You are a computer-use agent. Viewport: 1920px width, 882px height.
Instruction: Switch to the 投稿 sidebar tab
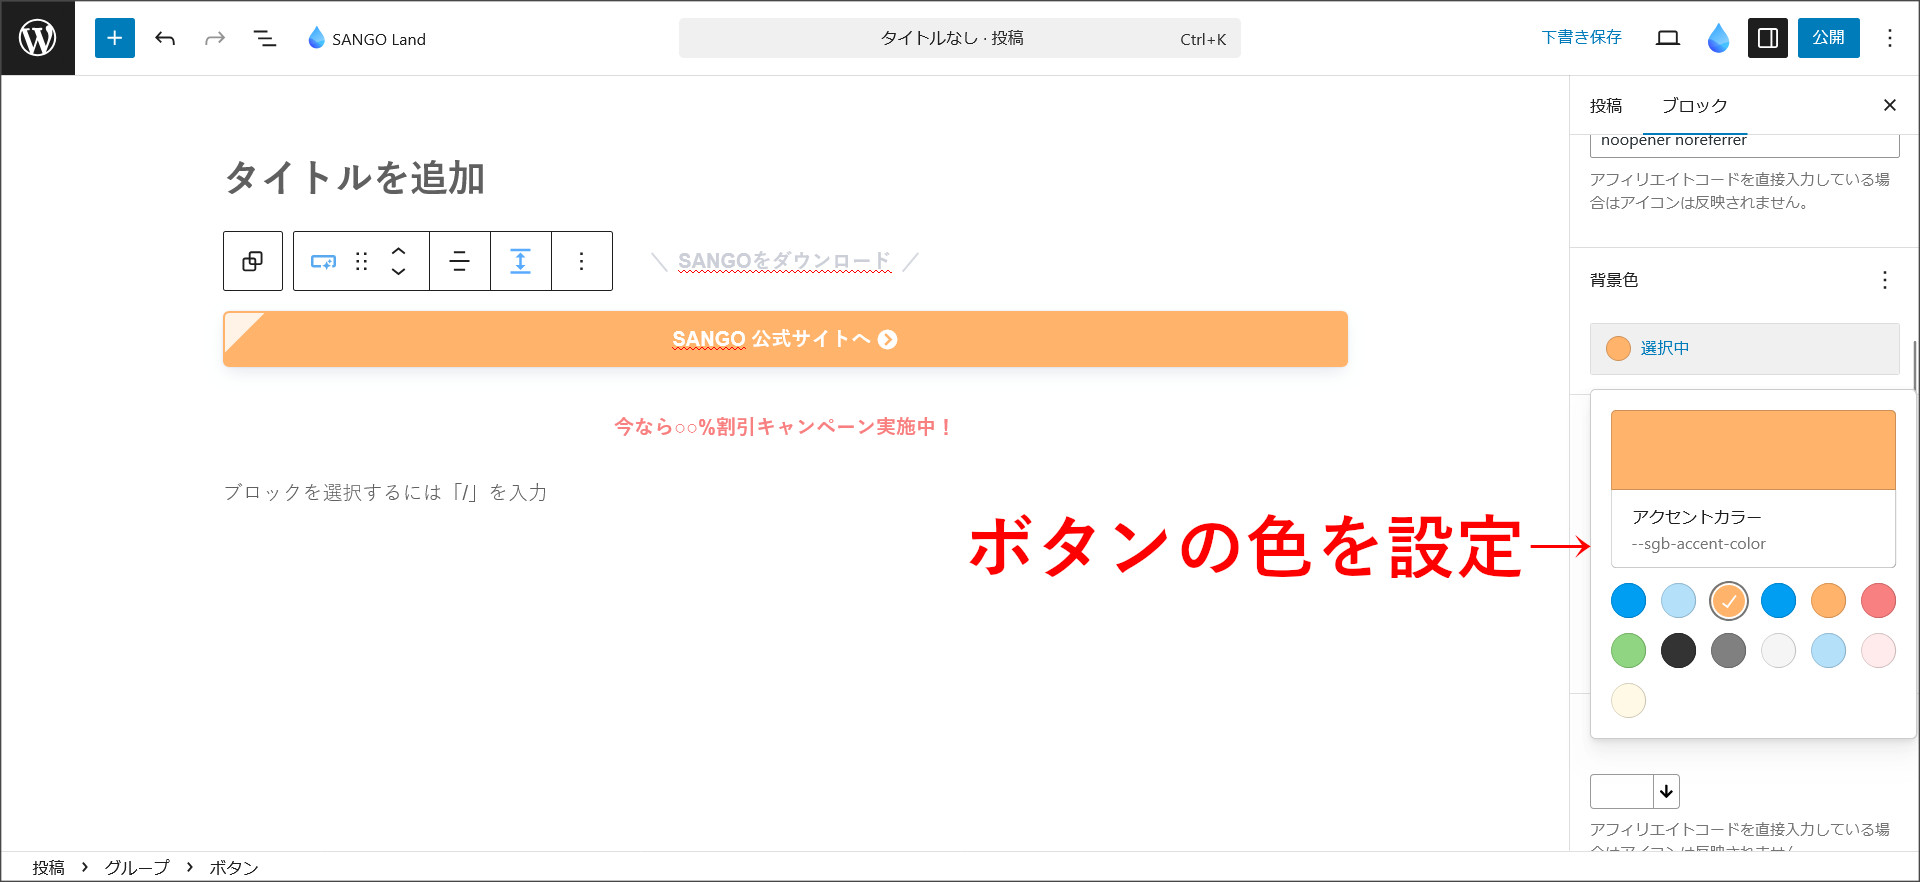tap(1606, 106)
